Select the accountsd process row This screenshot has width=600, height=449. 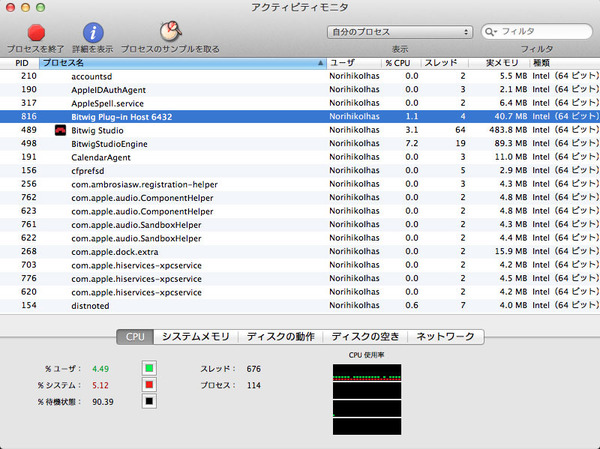tap(300, 76)
